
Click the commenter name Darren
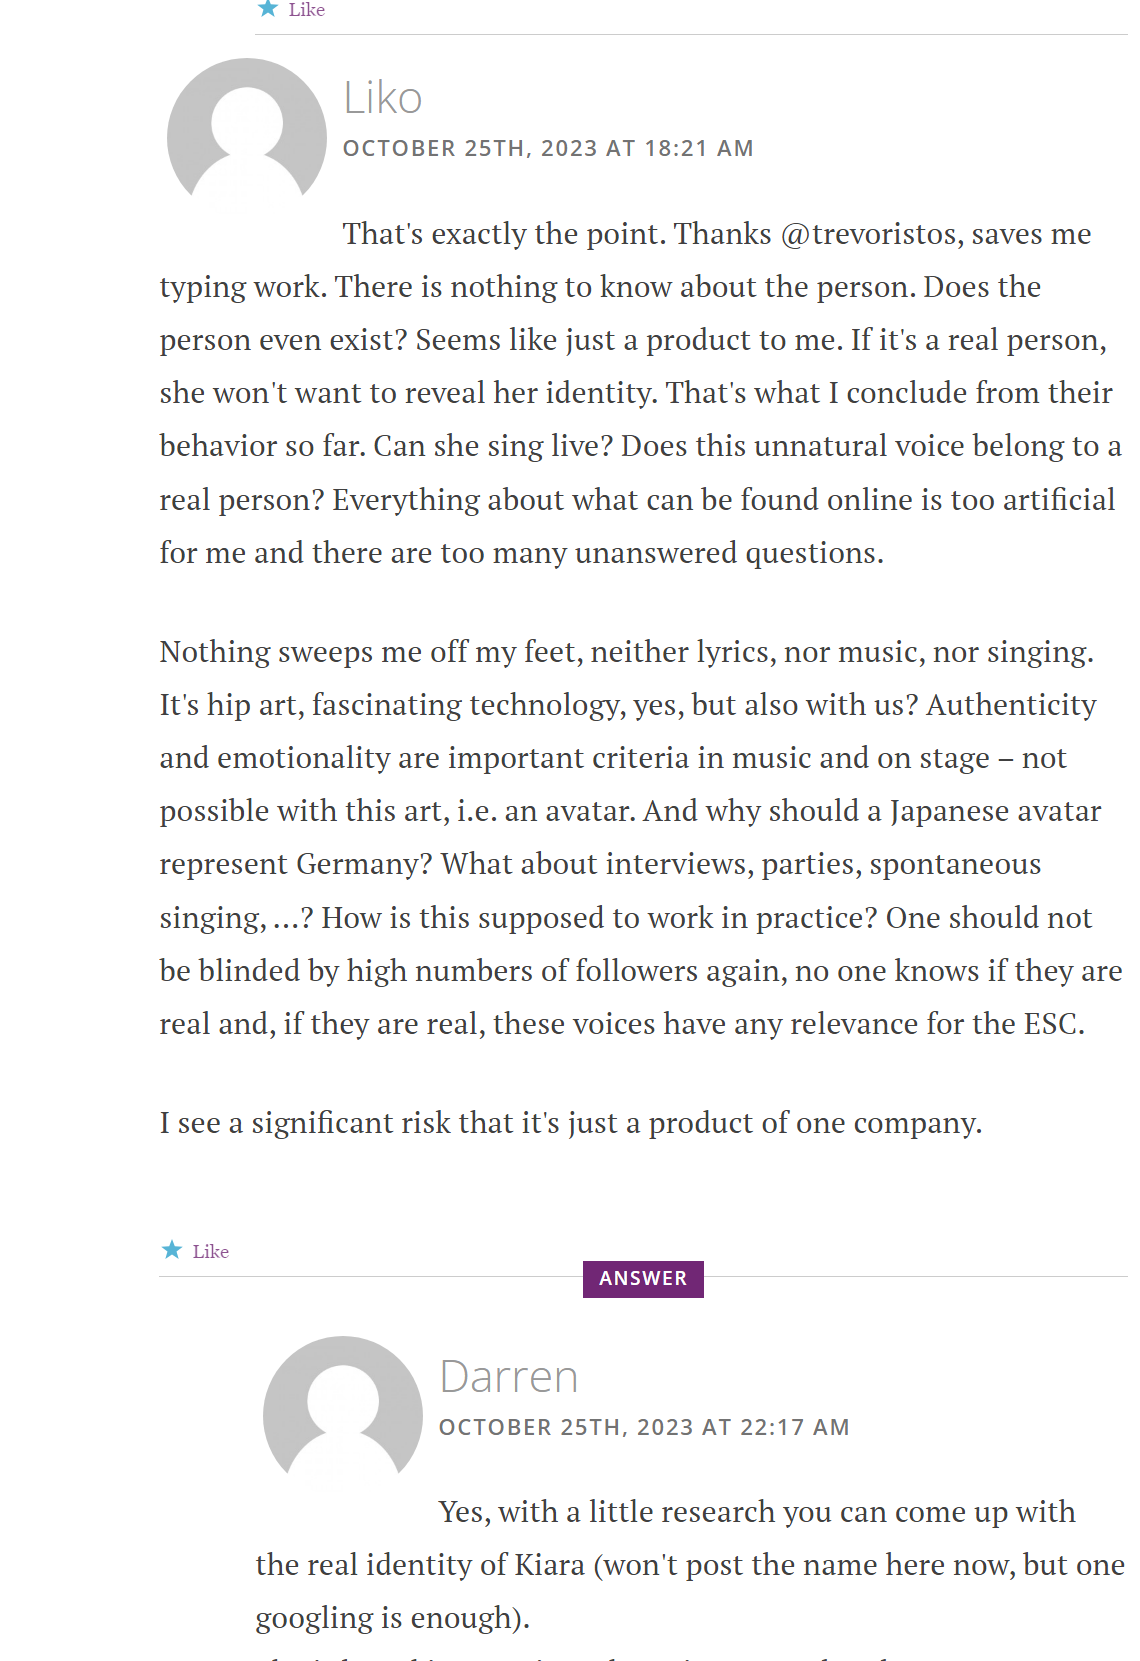coord(509,1377)
